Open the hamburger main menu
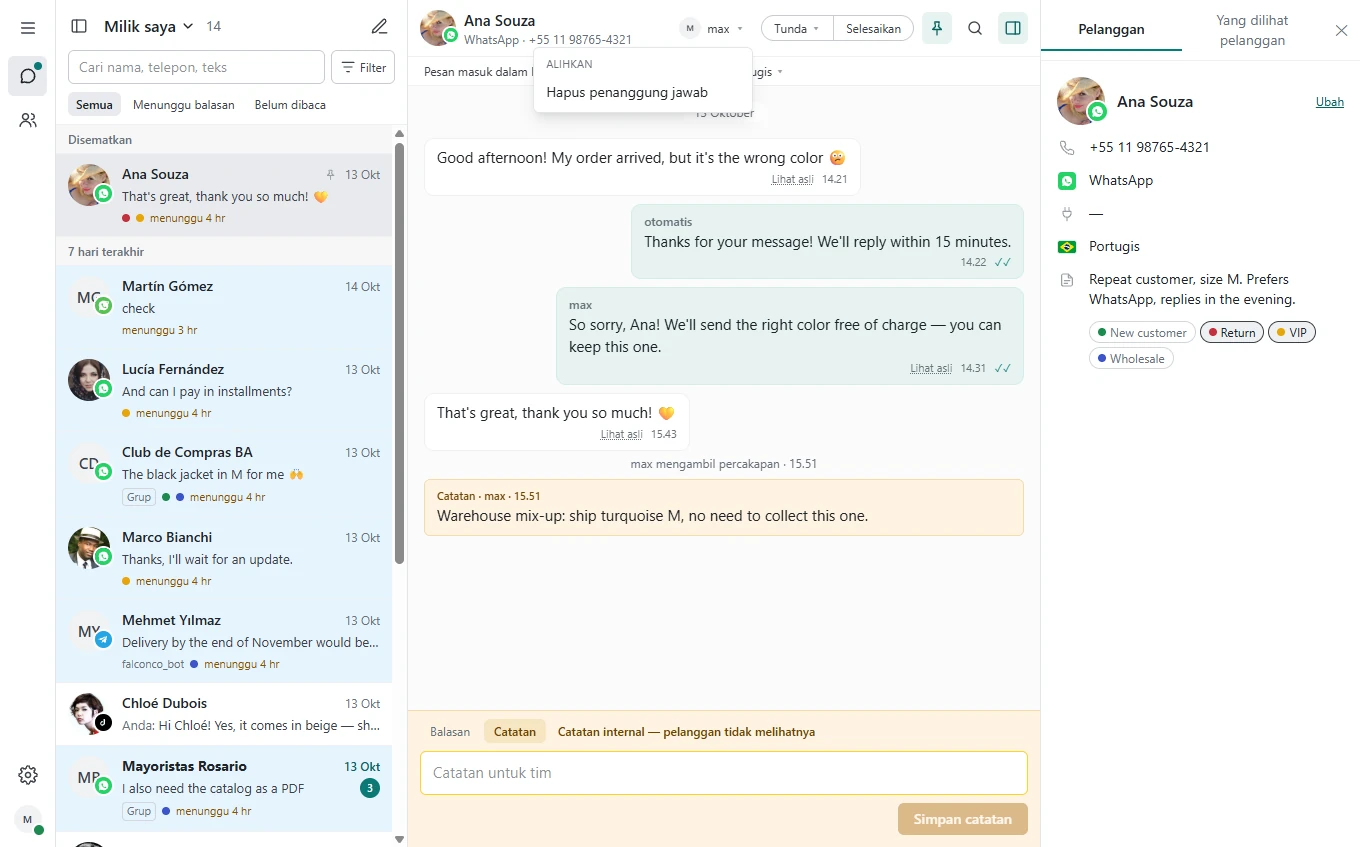 (x=28, y=28)
